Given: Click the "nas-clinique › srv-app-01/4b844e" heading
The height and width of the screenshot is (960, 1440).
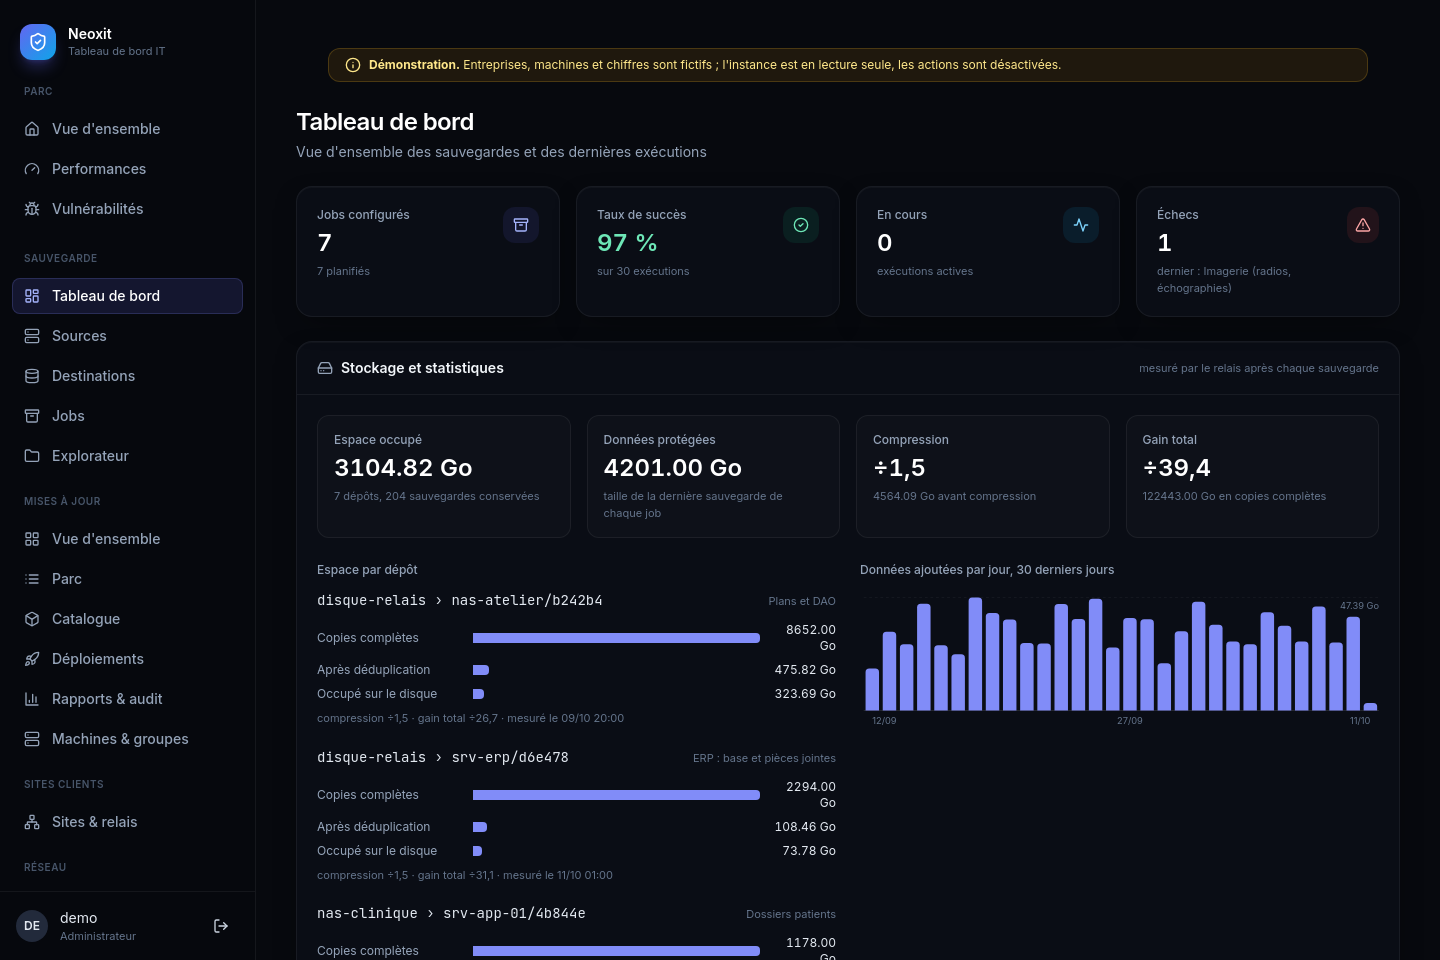Looking at the screenshot, I should pos(451,914).
